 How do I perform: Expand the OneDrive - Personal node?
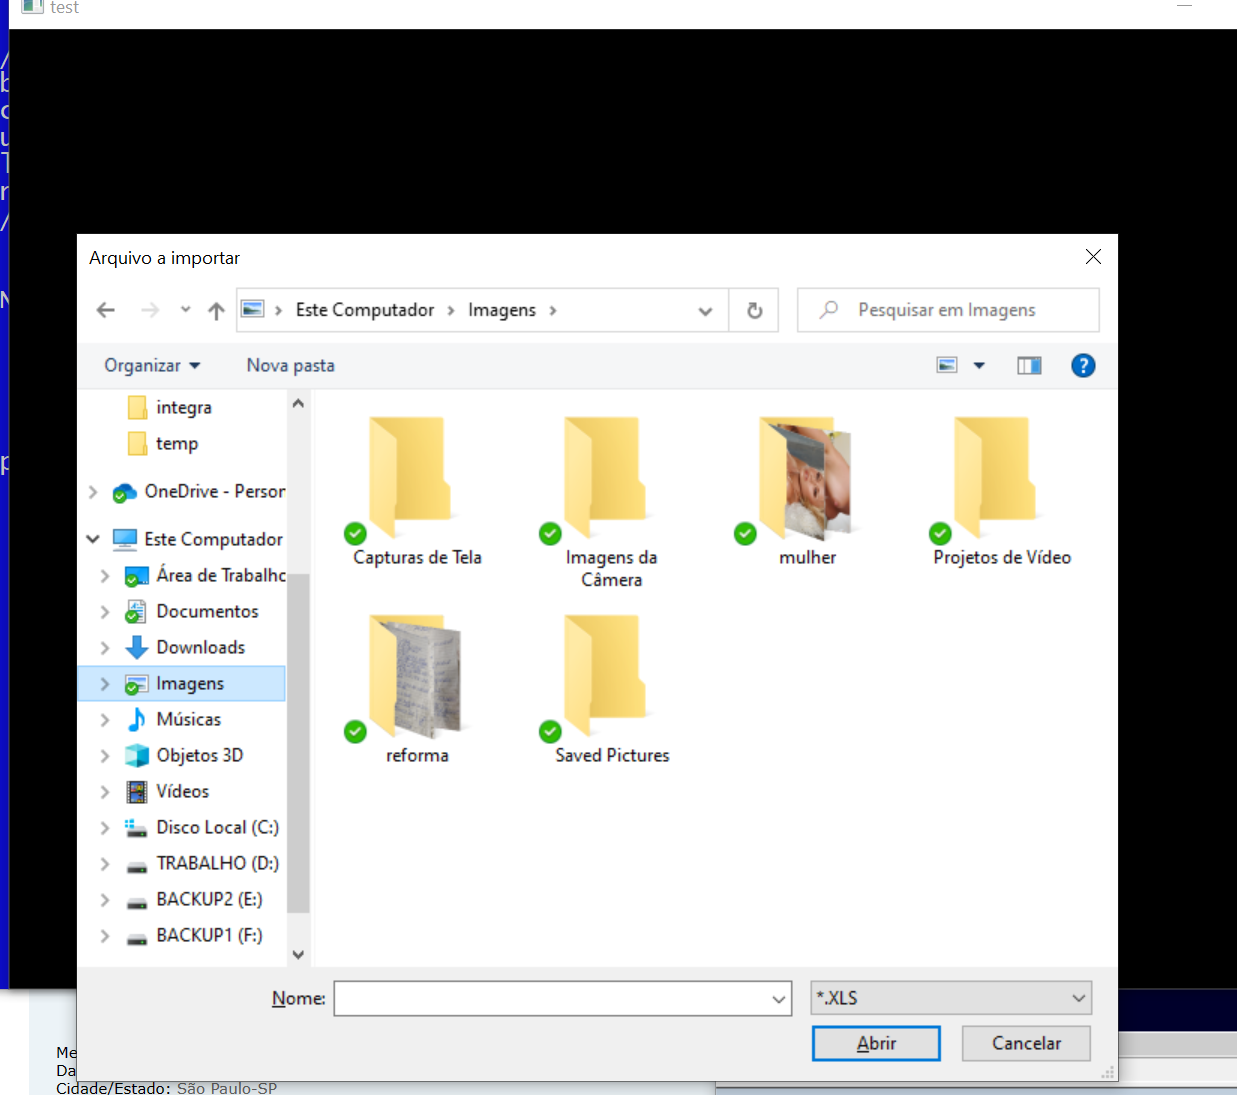click(93, 492)
